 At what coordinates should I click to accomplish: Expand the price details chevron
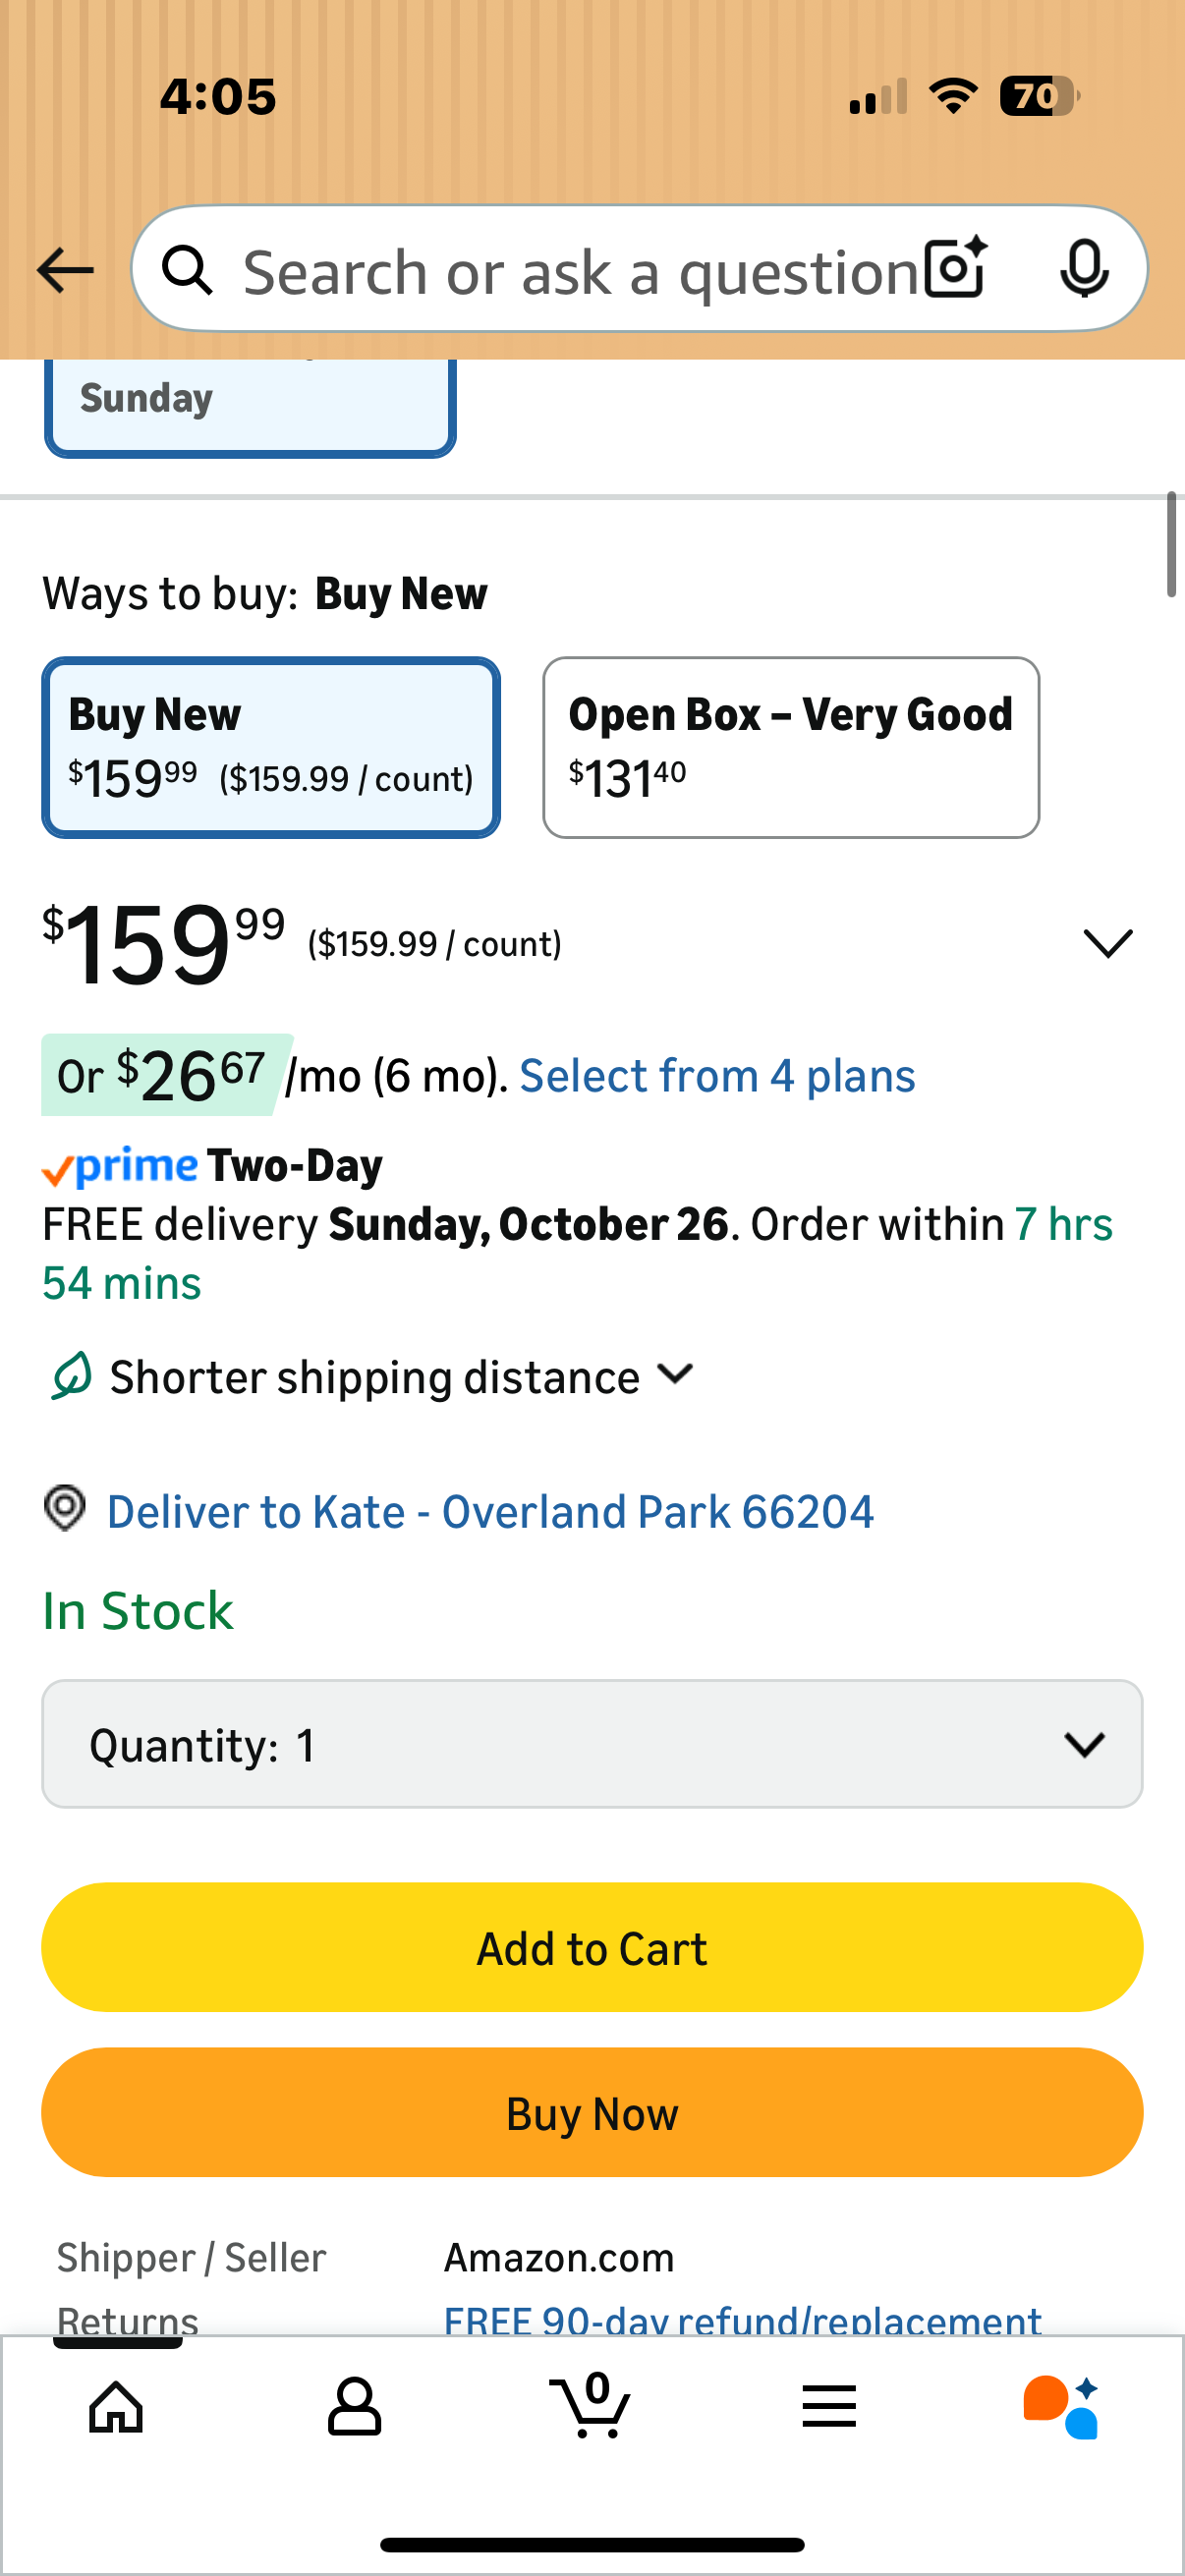(1107, 943)
